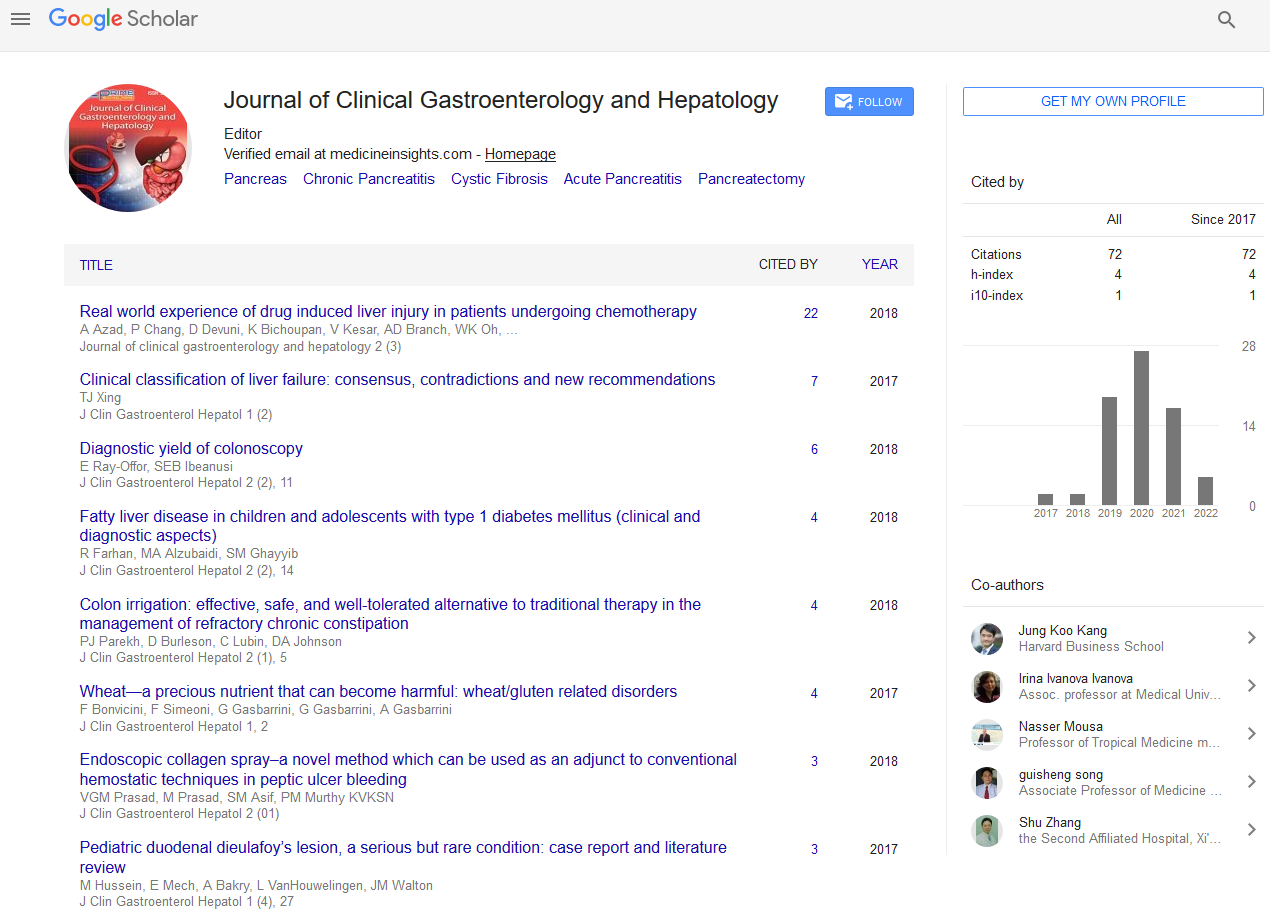Screen dimensions: 1270x913
Task: Click Jung Koo Kang's avatar photo
Action: pyautogui.click(x=987, y=638)
